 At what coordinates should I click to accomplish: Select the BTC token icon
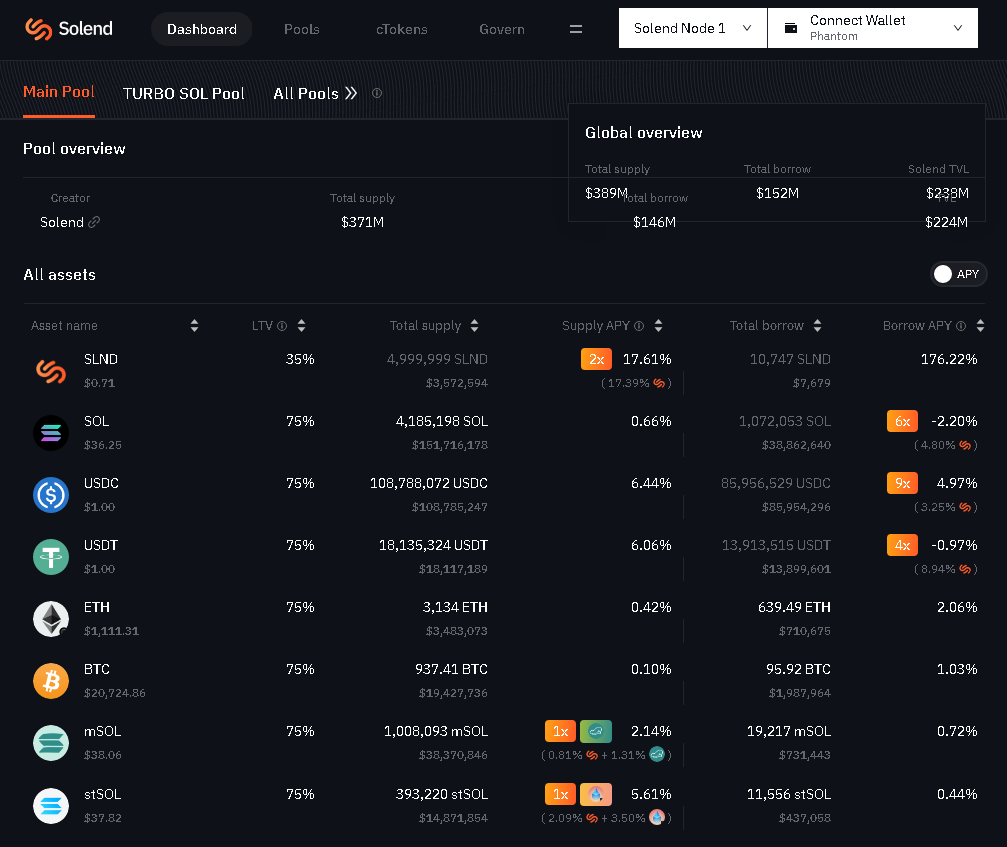click(x=51, y=681)
